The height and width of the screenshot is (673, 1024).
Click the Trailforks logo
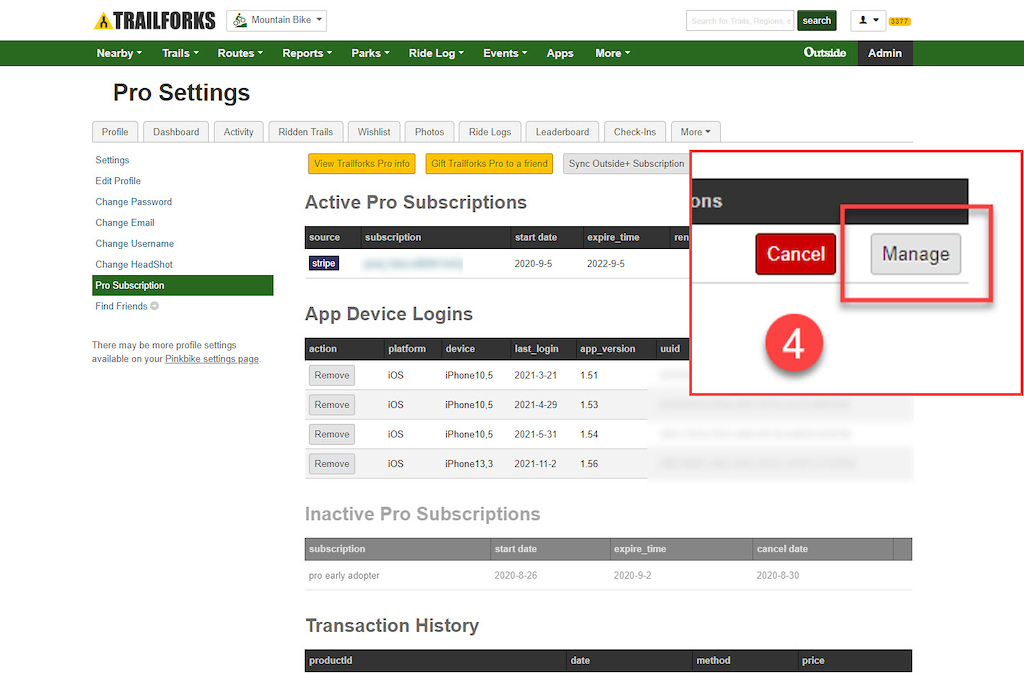pos(155,21)
